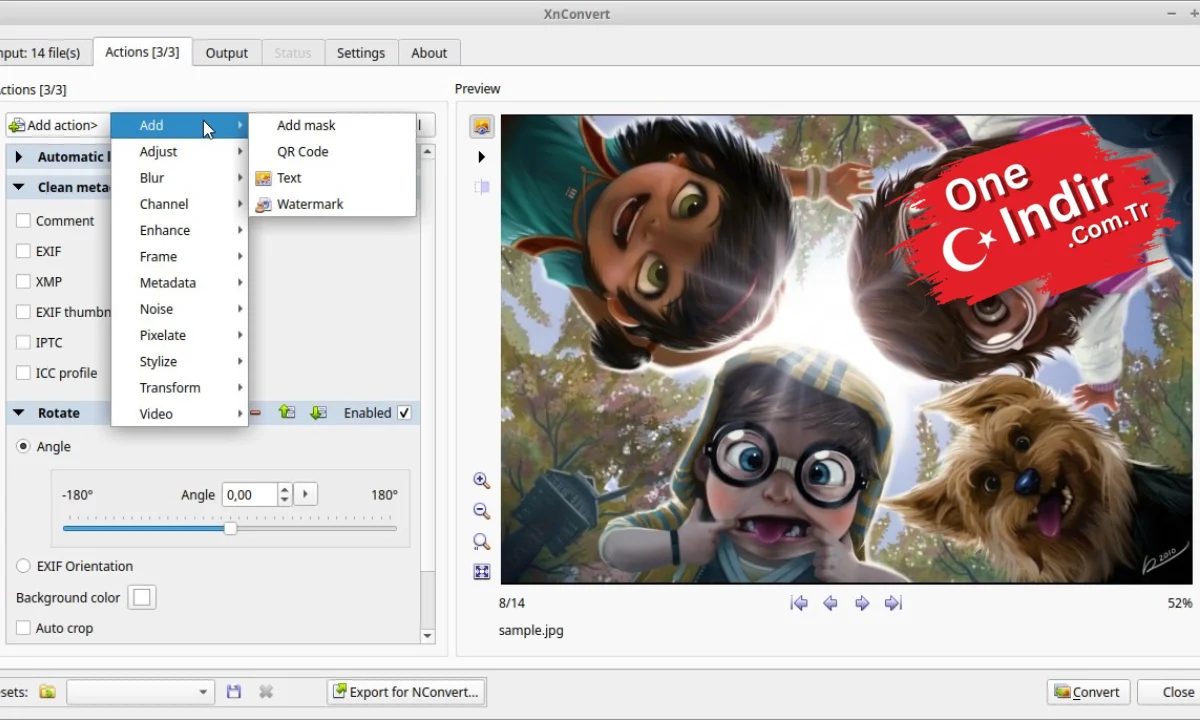This screenshot has width=1200, height=720.
Task: Open the Metadata submenu
Action: [x=180, y=283]
